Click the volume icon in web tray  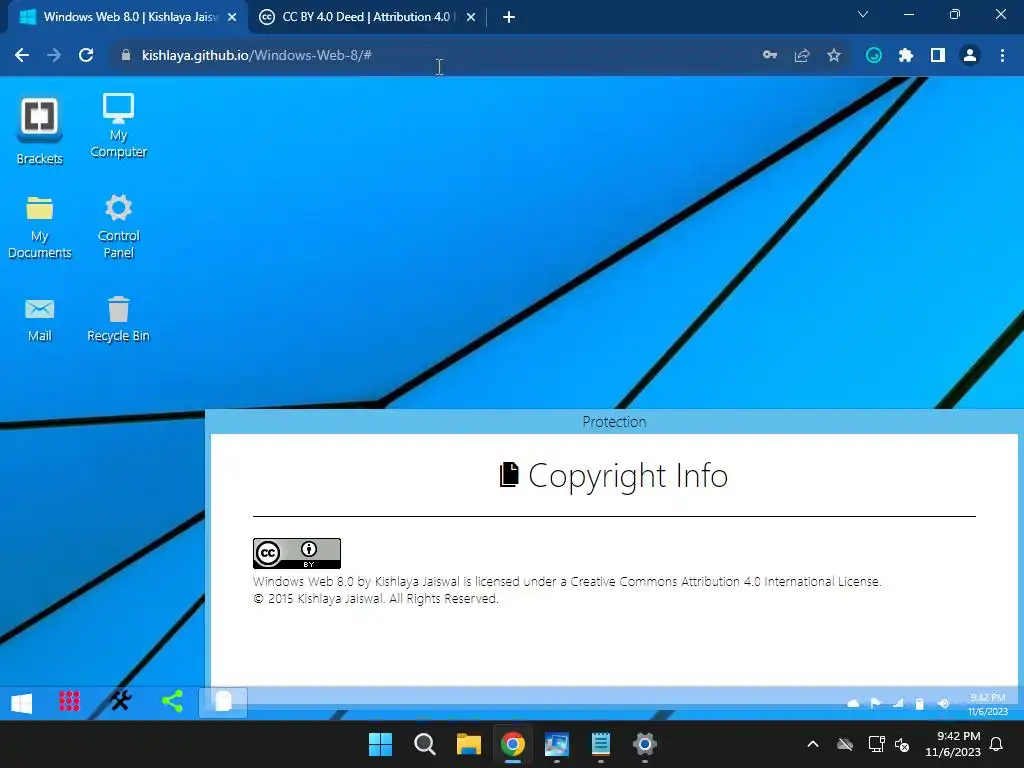click(x=943, y=703)
